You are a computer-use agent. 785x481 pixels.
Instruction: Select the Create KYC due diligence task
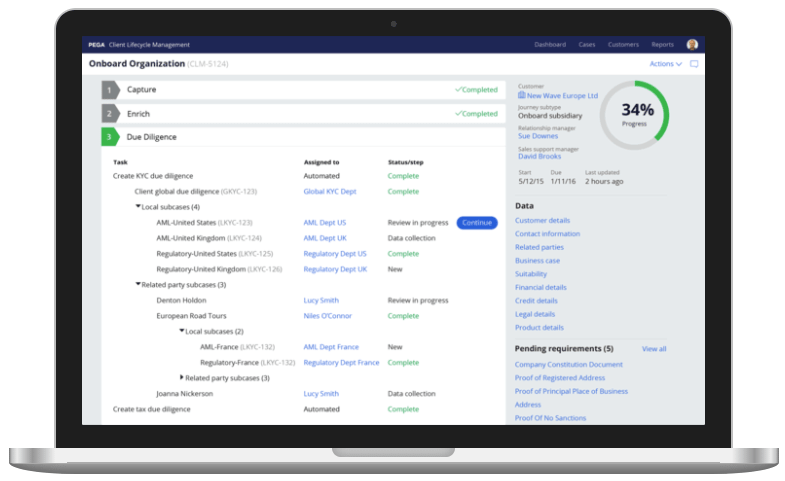(x=153, y=176)
